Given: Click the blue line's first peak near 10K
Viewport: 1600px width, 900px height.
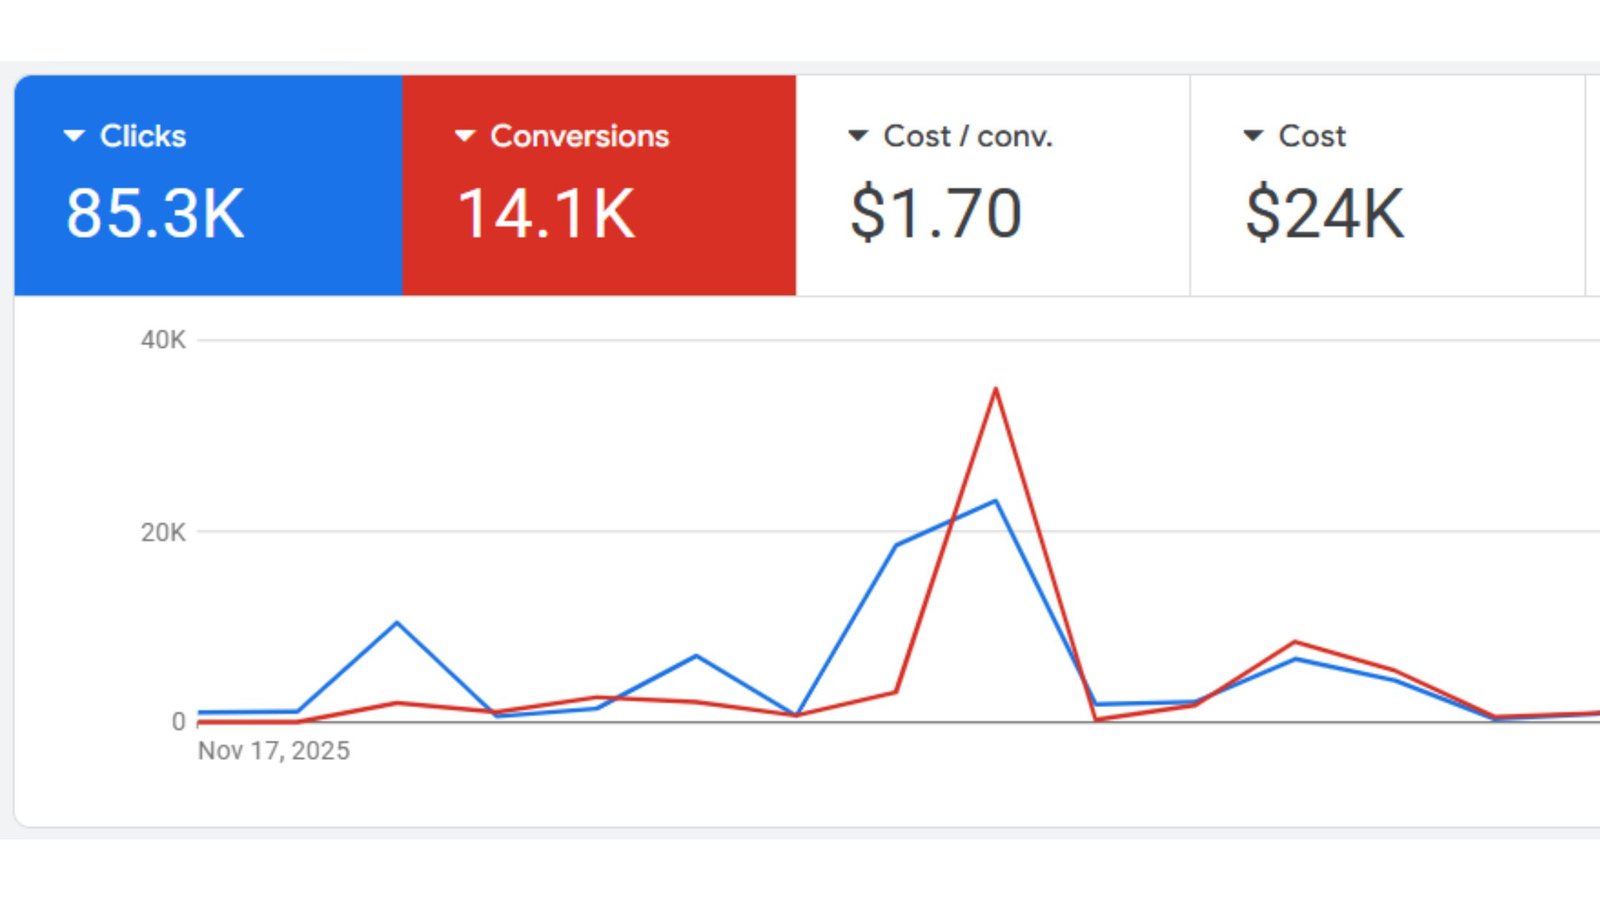Looking at the screenshot, I should click(397, 623).
